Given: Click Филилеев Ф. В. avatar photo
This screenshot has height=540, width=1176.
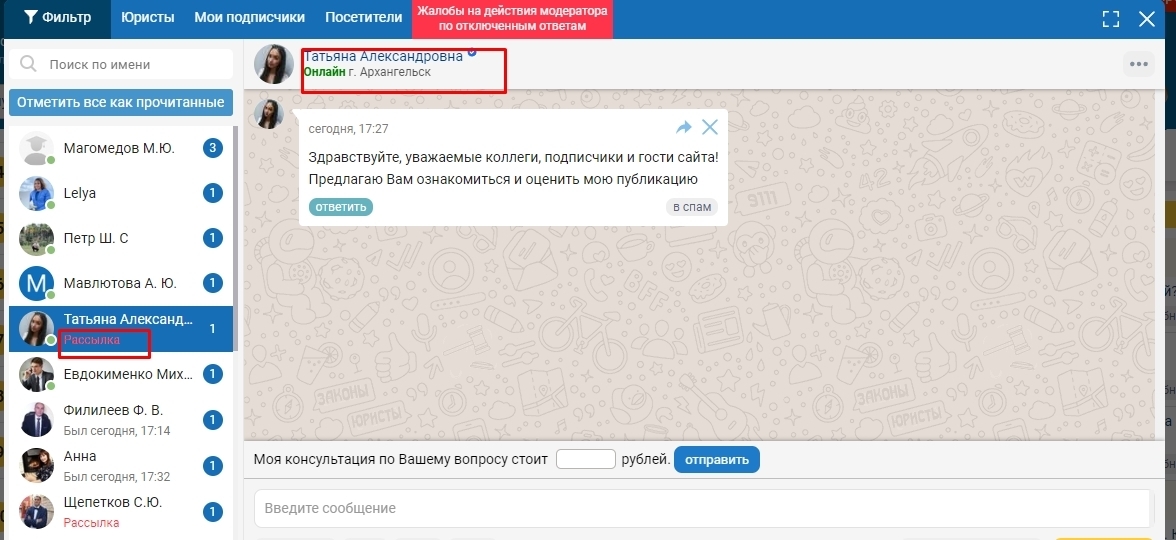Looking at the screenshot, I should click(36, 420).
